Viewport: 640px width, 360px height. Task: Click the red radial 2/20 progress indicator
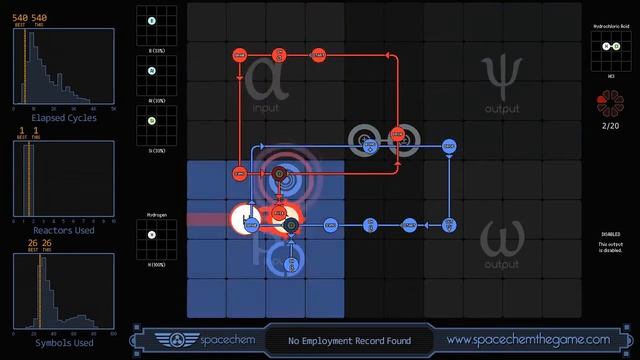coord(610,104)
